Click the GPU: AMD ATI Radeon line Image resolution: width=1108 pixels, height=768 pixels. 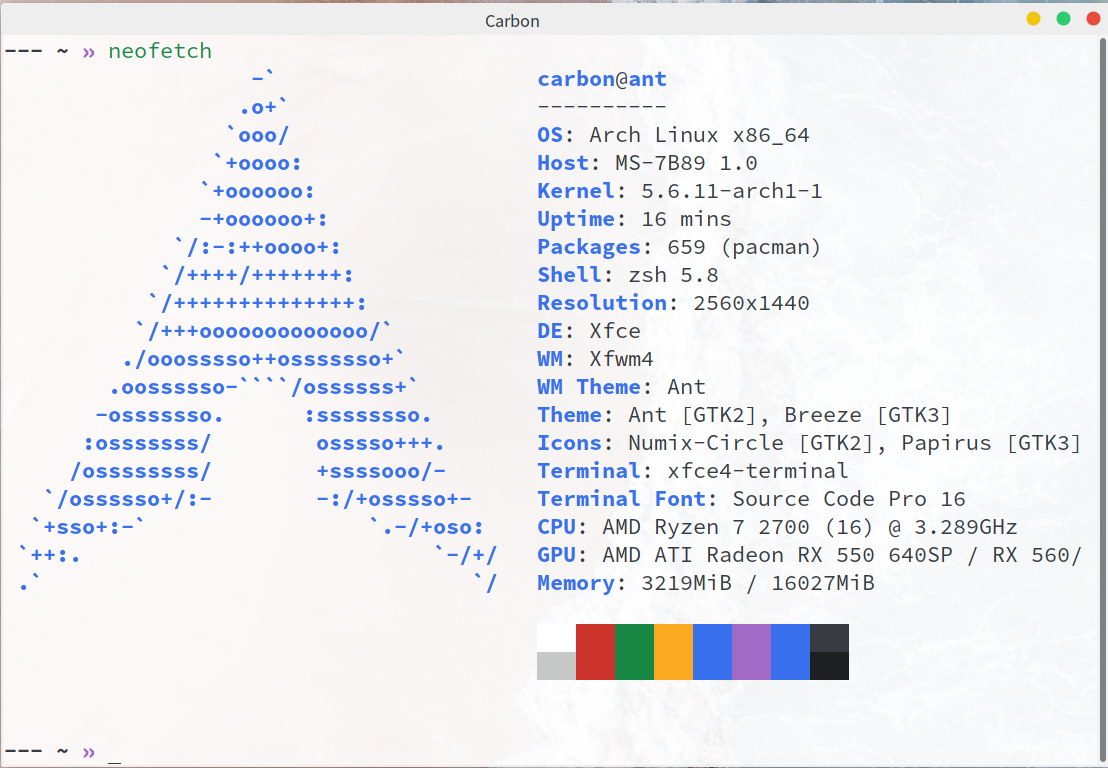pos(810,555)
